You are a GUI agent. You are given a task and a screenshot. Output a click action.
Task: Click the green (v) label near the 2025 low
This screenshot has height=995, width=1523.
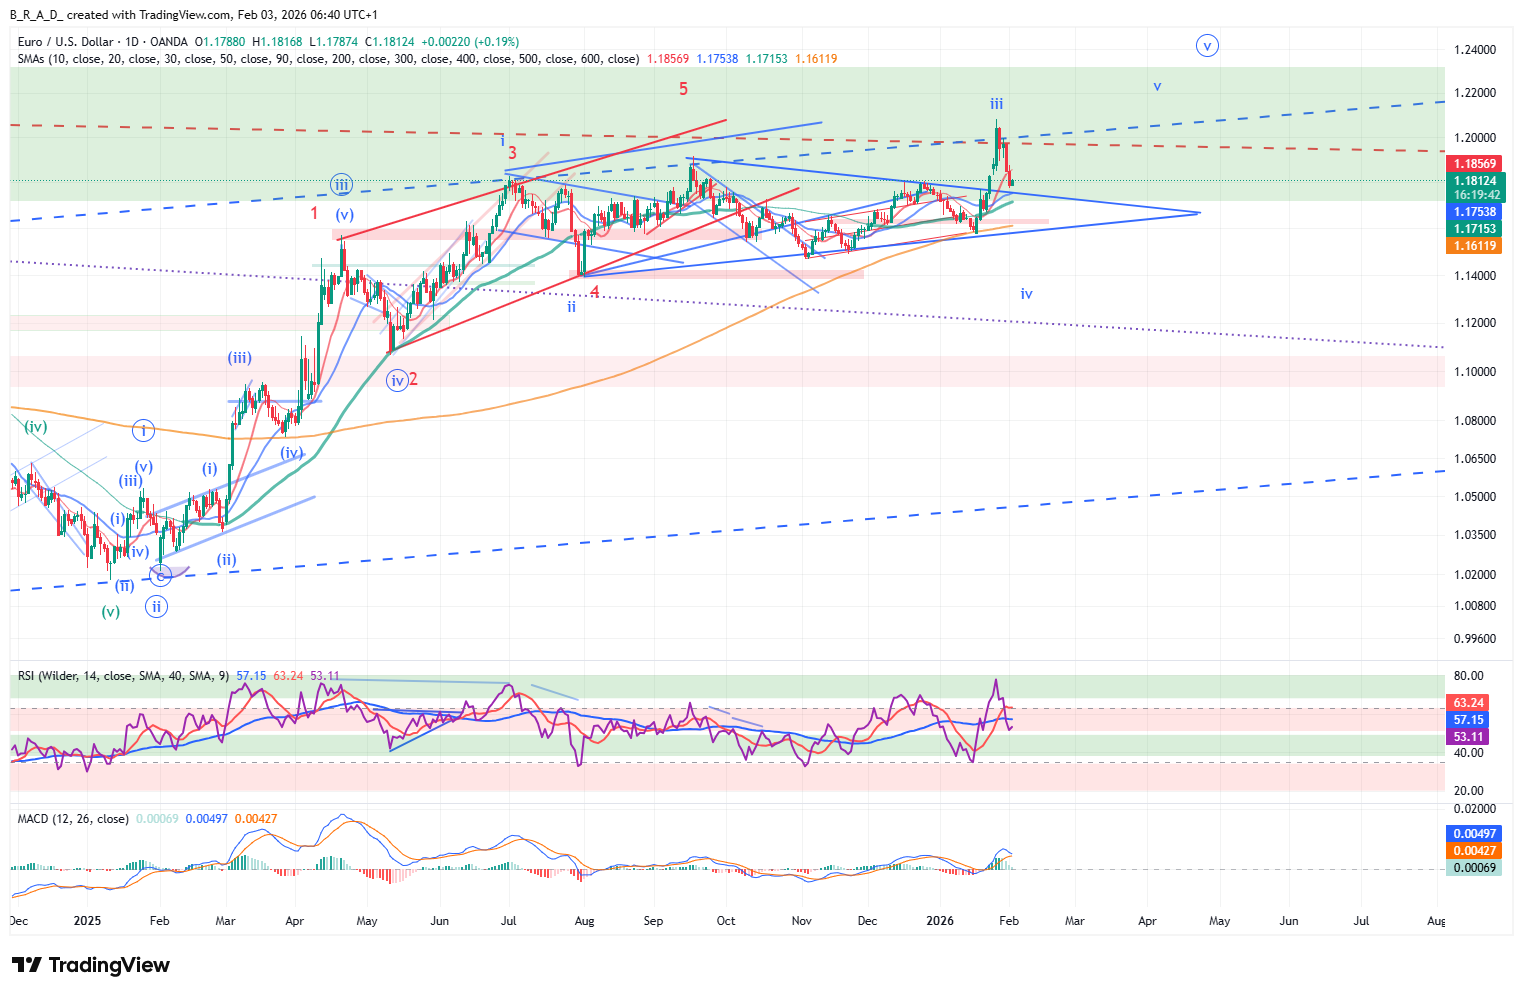[110, 612]
